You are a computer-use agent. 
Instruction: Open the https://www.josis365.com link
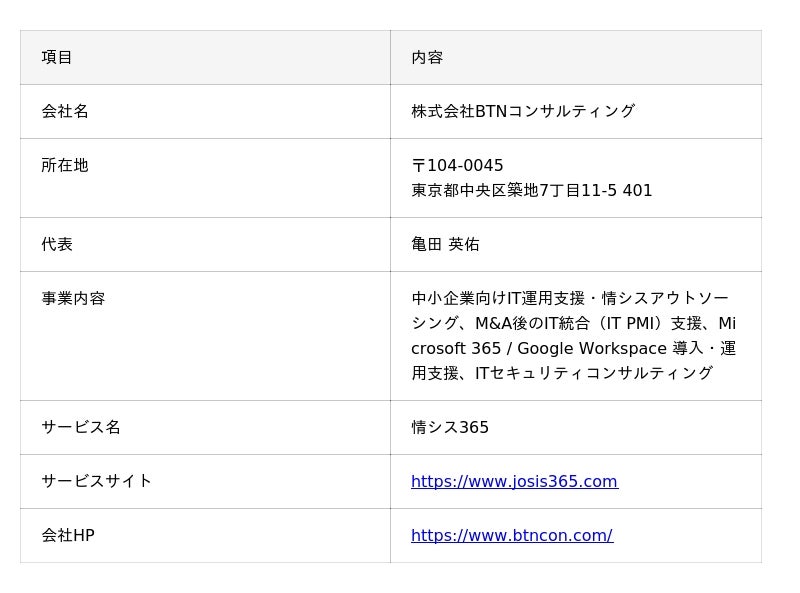pyautogui.click(x=514, y=482)
